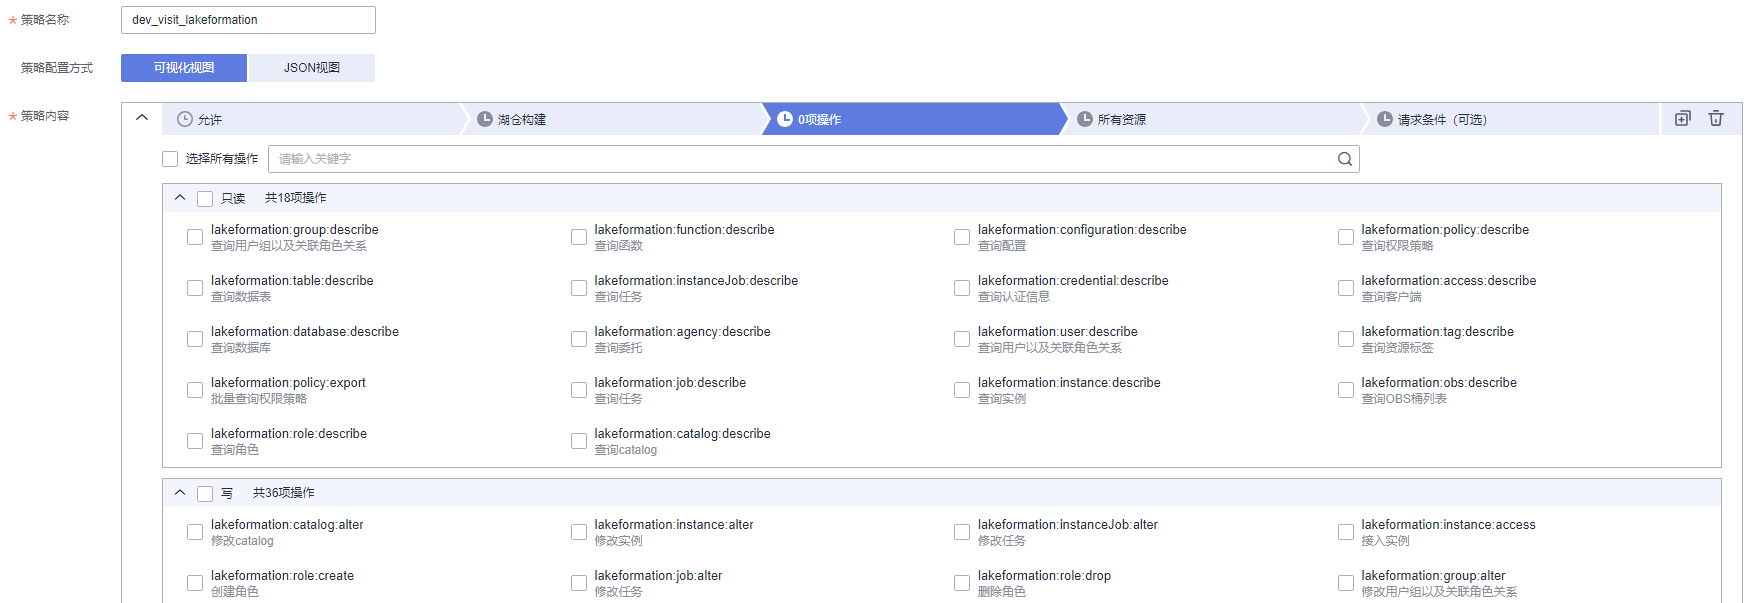Check lakeformation:function:describe
Viewport: 1755px width, 603px height.
tap(579, 237)
